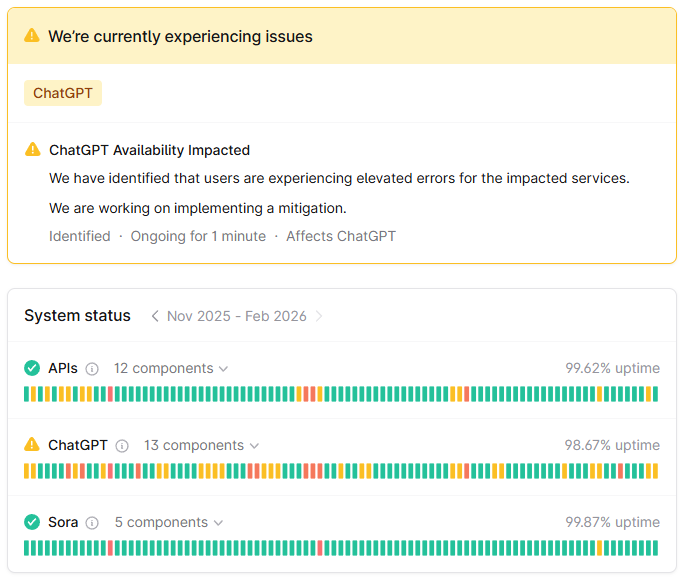Click the mitigation update sentence
This screenshot has height=579, width=680.
pyautogui.click(x=198, y=208)
